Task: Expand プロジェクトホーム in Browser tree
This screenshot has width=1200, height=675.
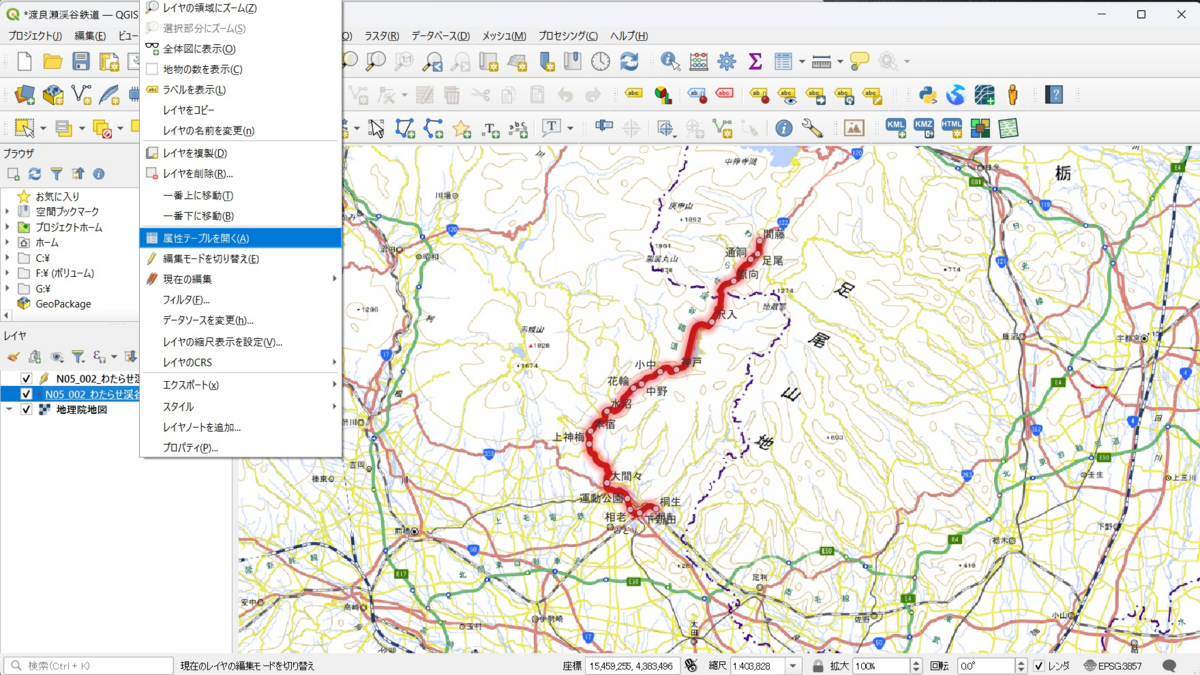Action: pyautogui.click(x=8, y=227)
